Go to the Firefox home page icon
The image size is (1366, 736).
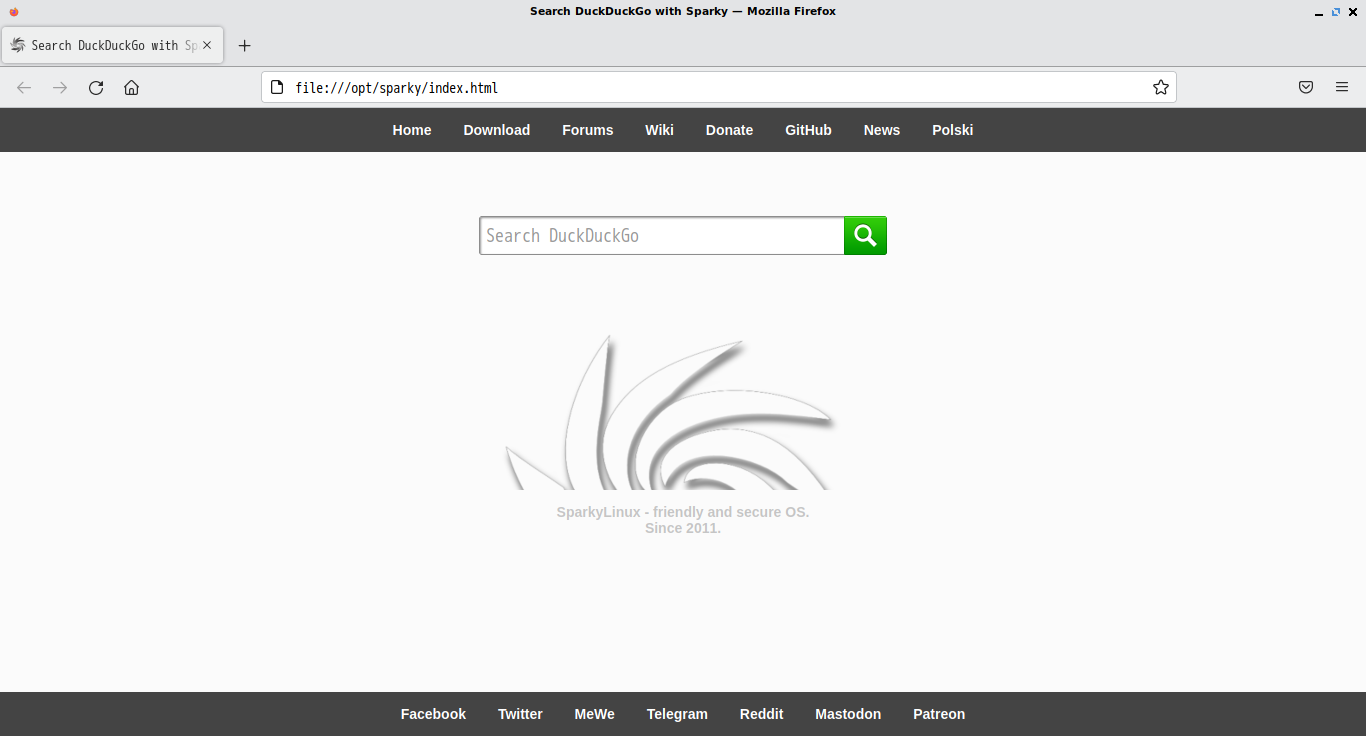[x=132, y=88]
